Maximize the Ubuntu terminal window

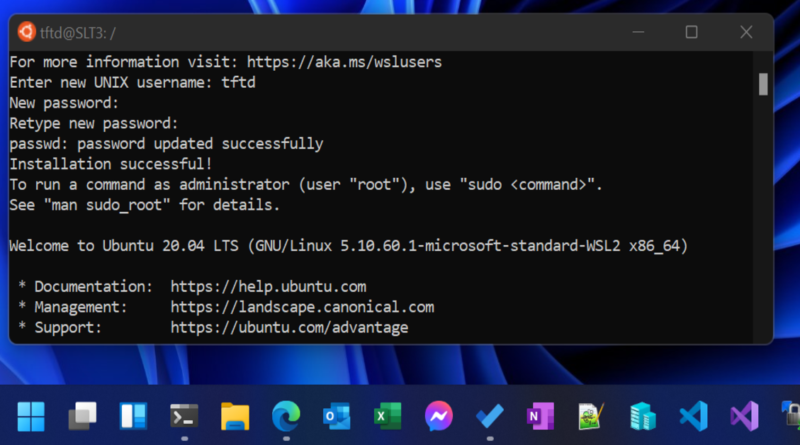[x=691, y=32]
